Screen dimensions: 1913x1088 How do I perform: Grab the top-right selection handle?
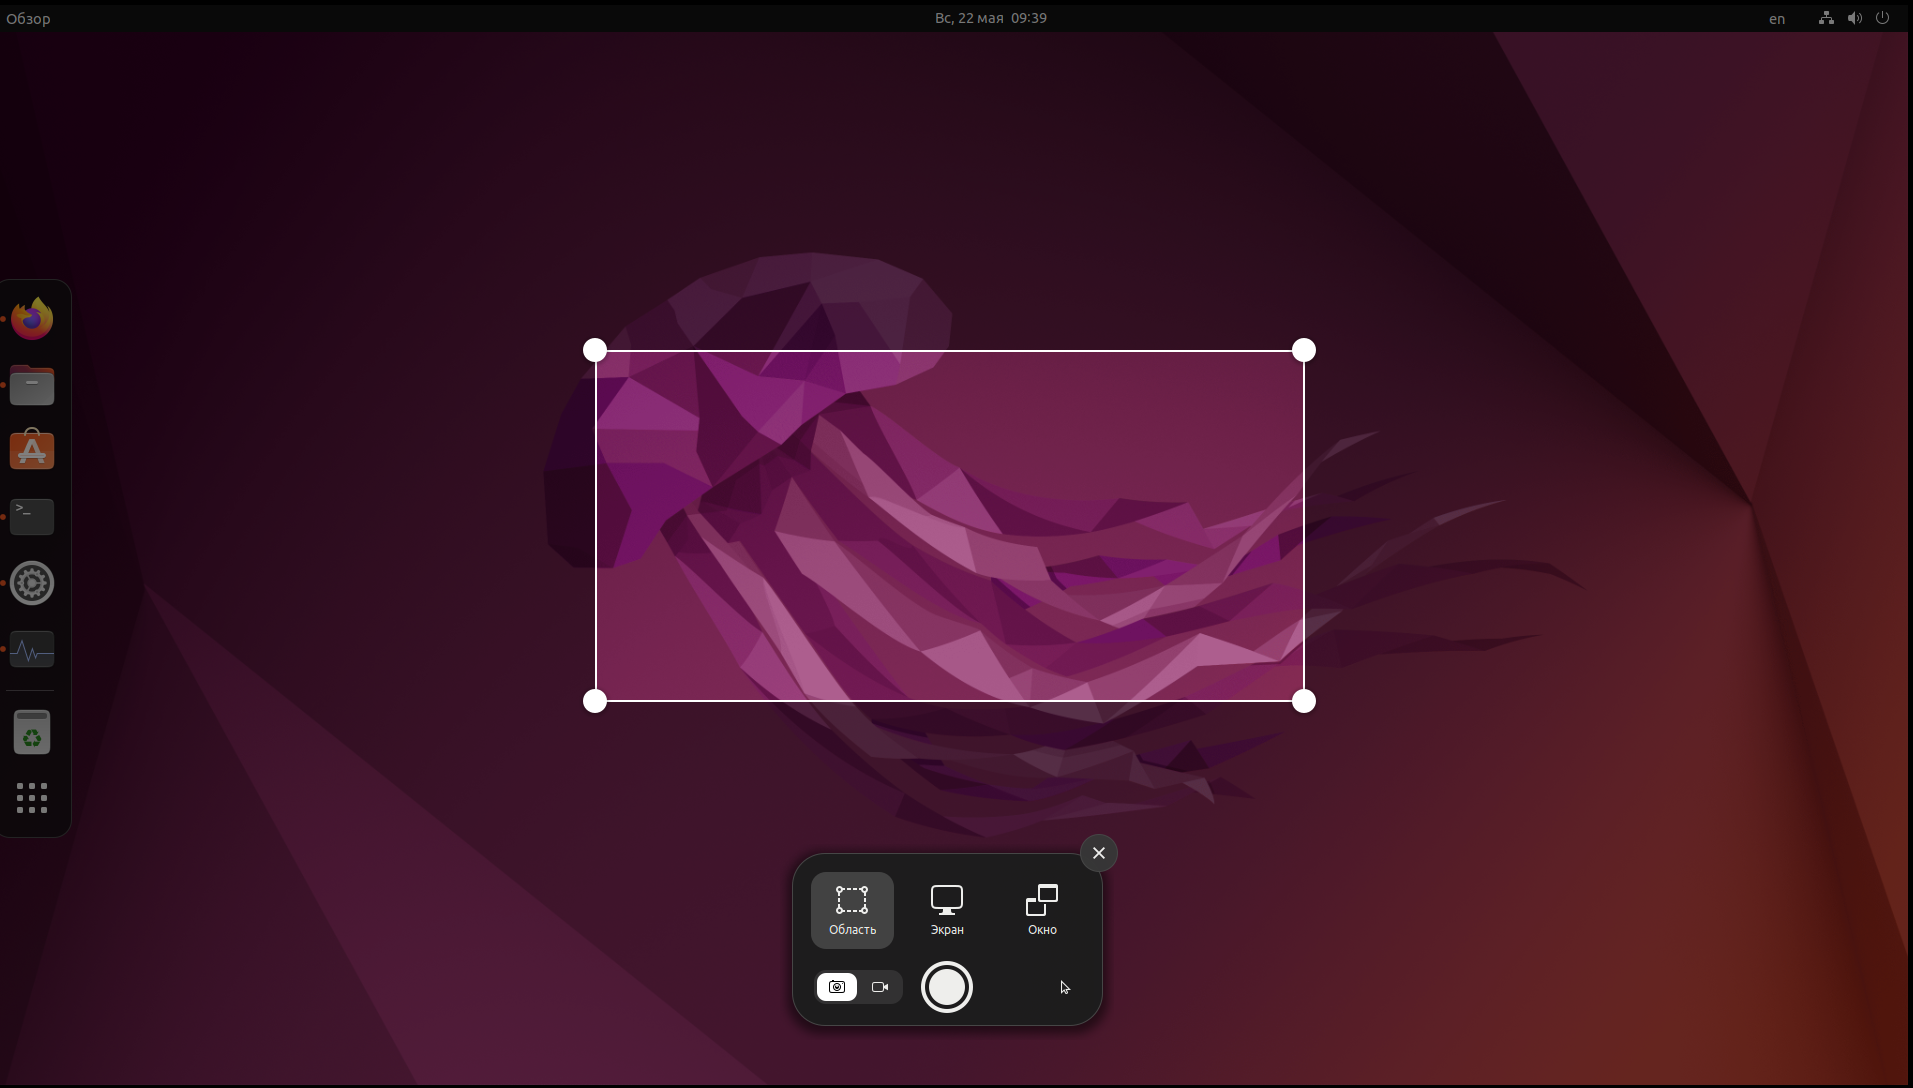[1304, 350]
